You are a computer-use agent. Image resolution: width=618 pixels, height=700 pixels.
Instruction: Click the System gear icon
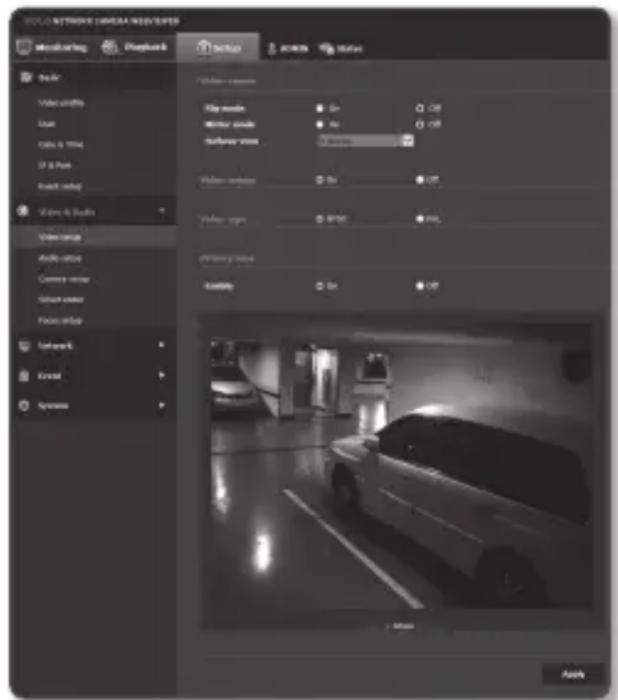pos(24,405)
